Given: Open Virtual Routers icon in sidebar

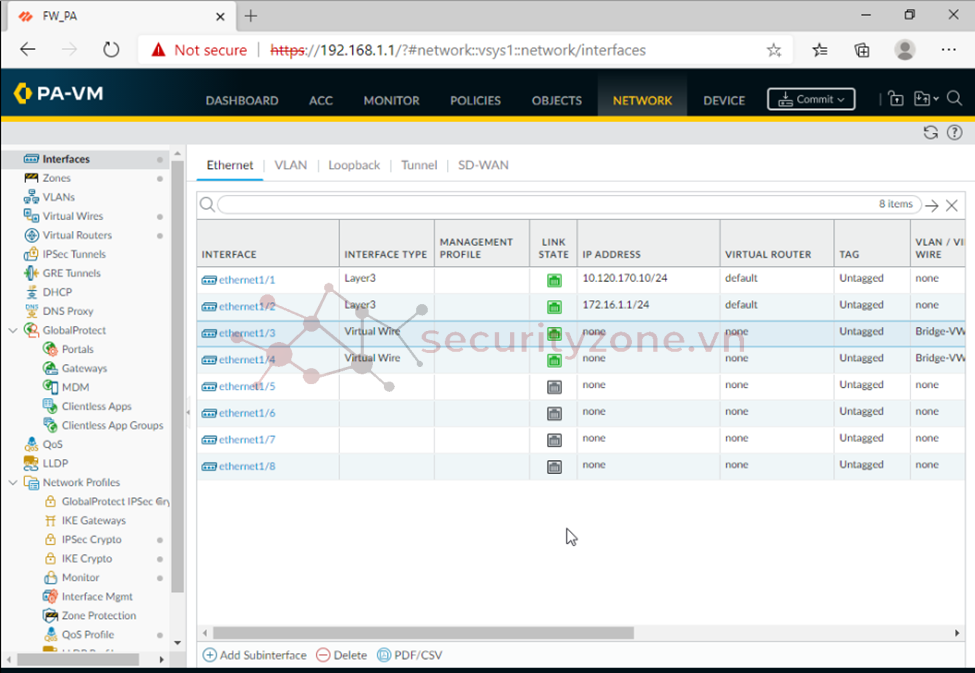Looking at the screenshot, I should 31,235.
